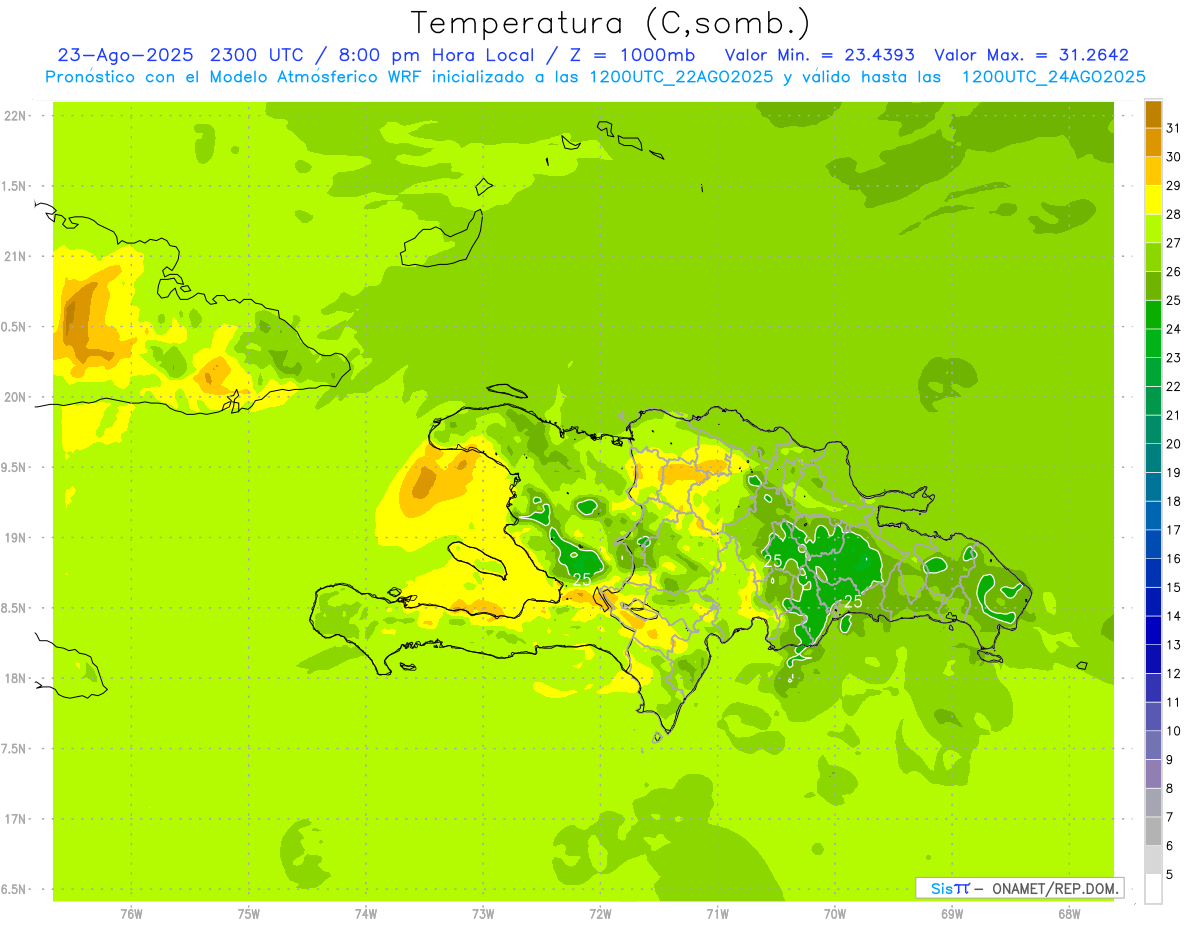Click the legend value '31'
Viewport: 1200px width, 927px height.
[1174, 128]
